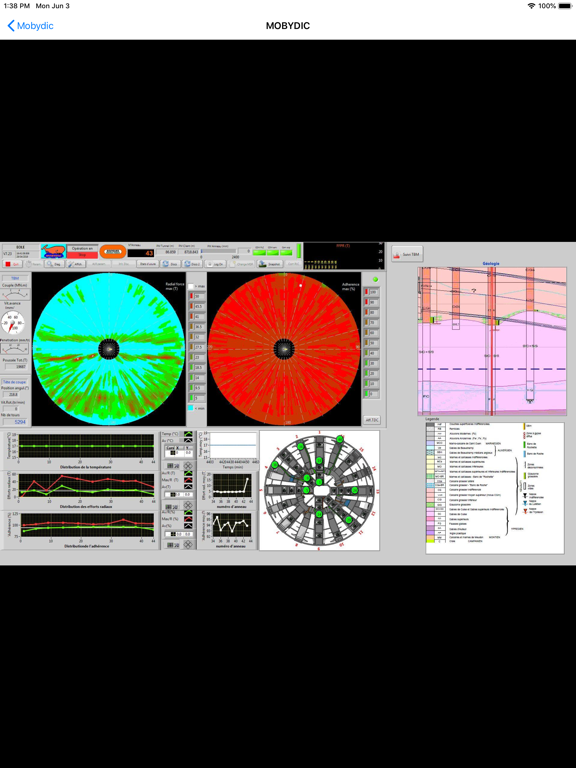Tap the battery indicator icon
This screenshot has height=768, width=576.
click(565, 6)
